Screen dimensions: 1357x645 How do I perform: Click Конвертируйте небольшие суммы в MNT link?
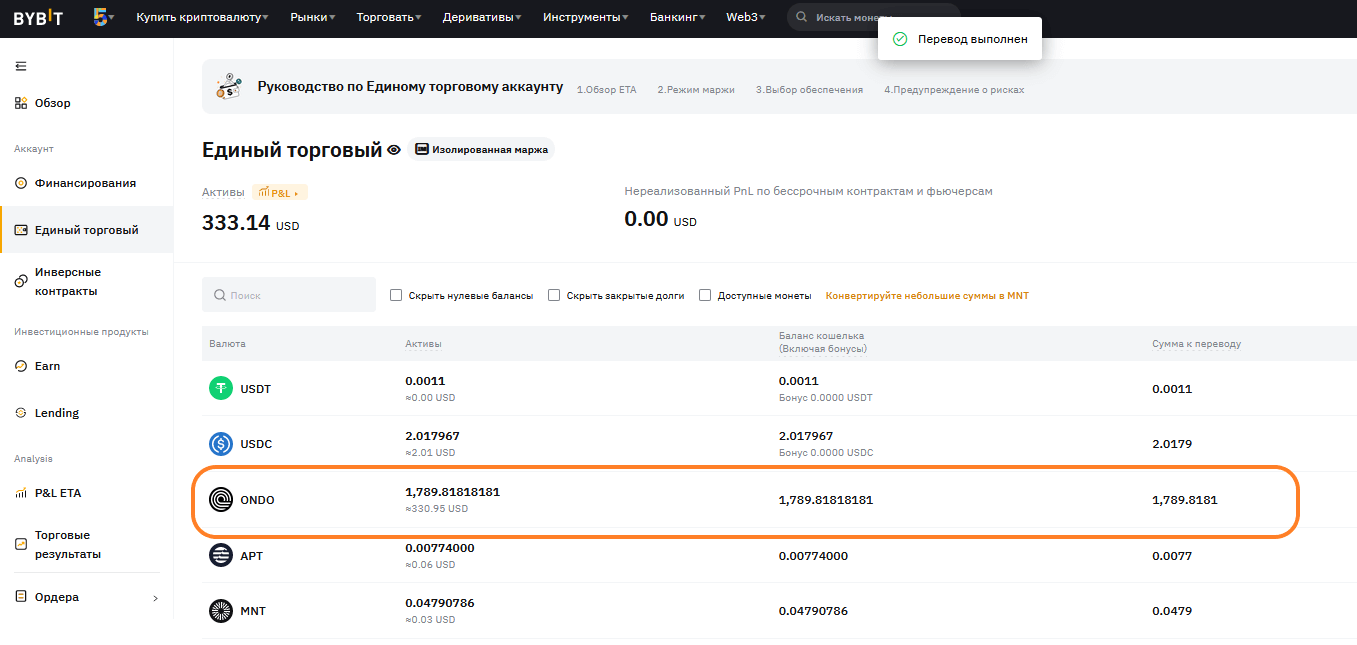927,296
